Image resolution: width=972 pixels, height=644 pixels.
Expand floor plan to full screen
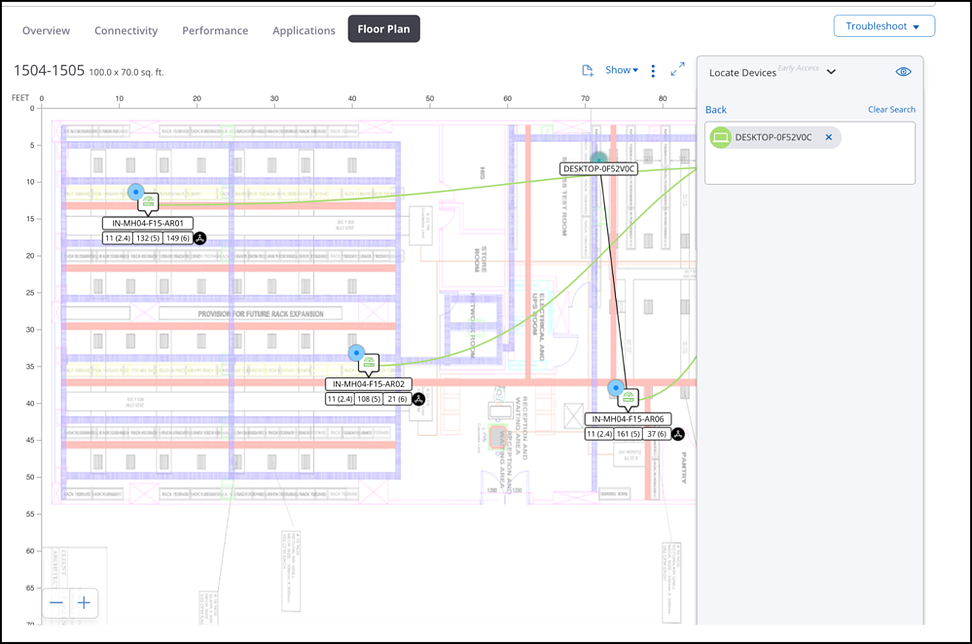[x=678, y=69]
